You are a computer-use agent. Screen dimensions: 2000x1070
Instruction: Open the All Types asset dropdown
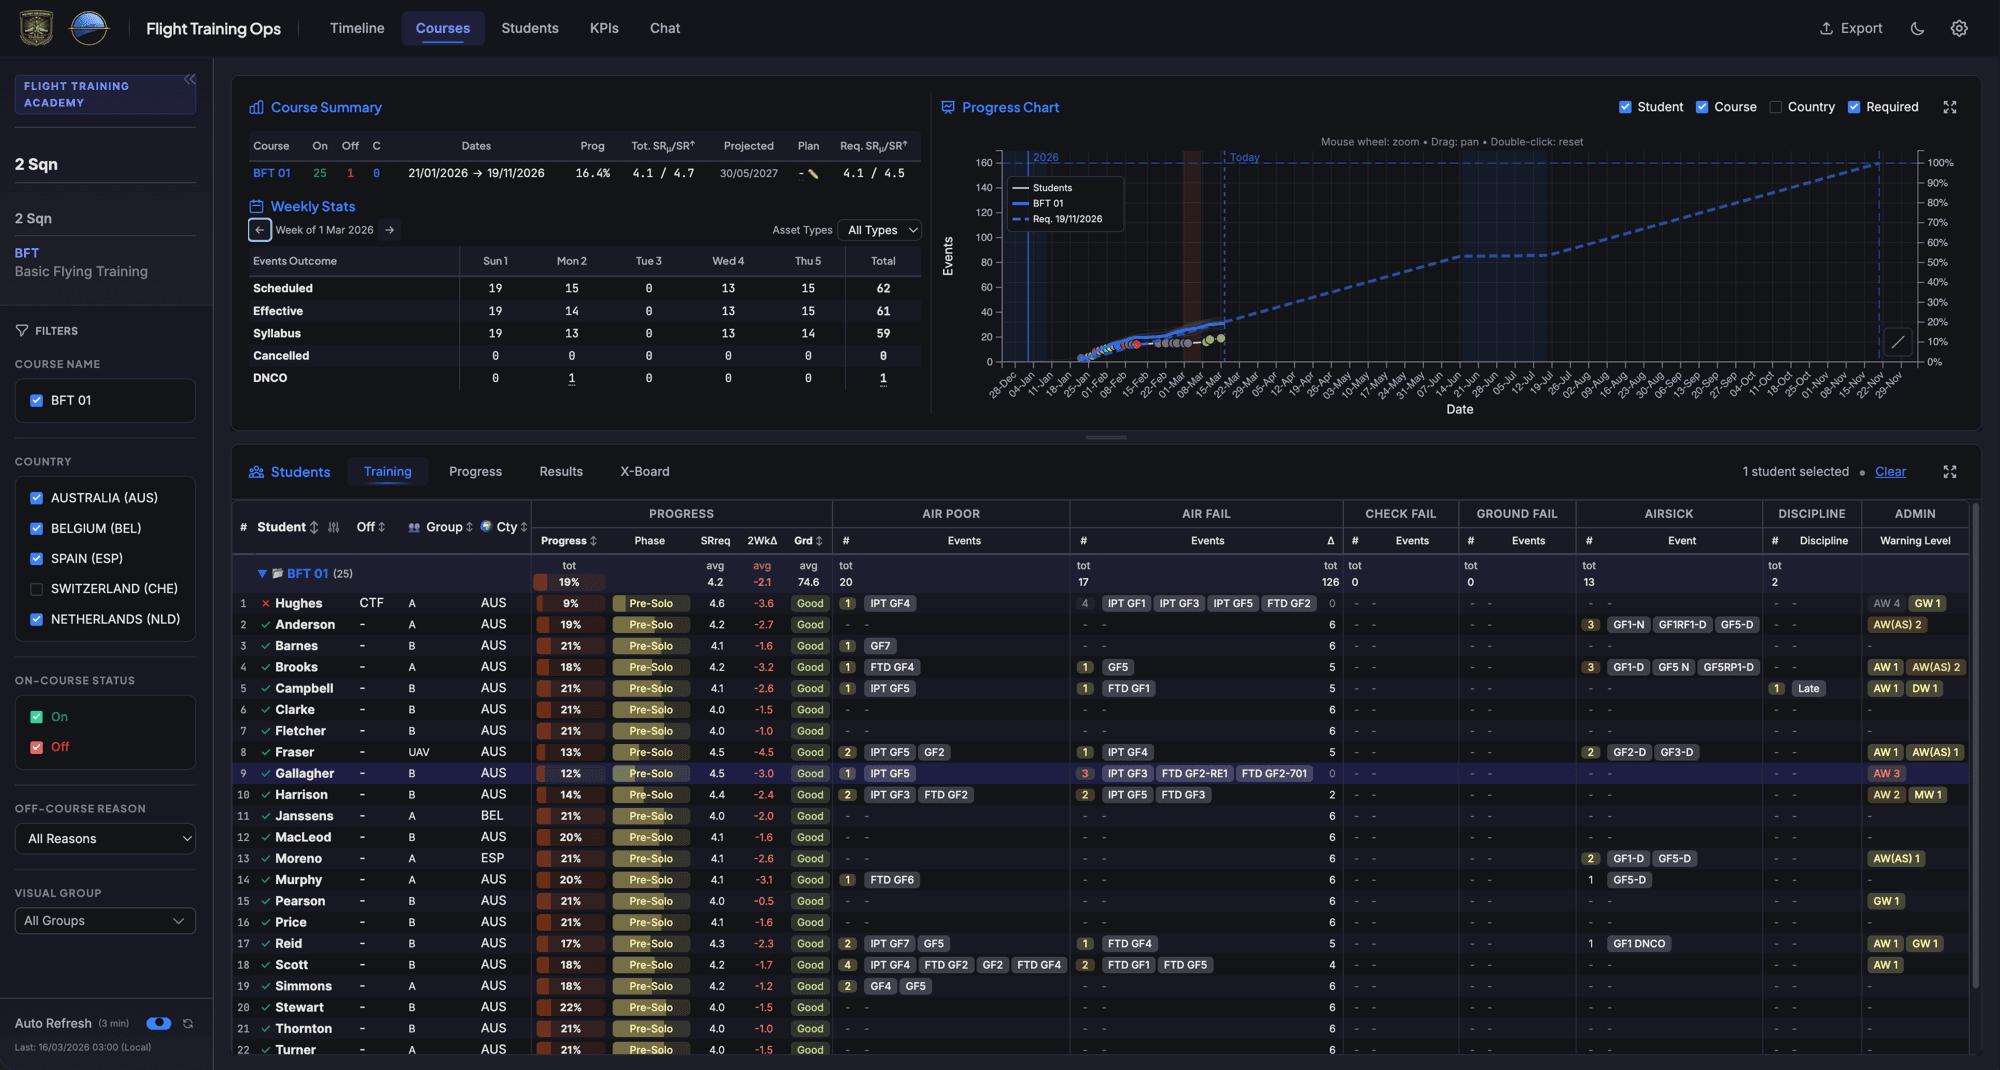click(879, 230)
